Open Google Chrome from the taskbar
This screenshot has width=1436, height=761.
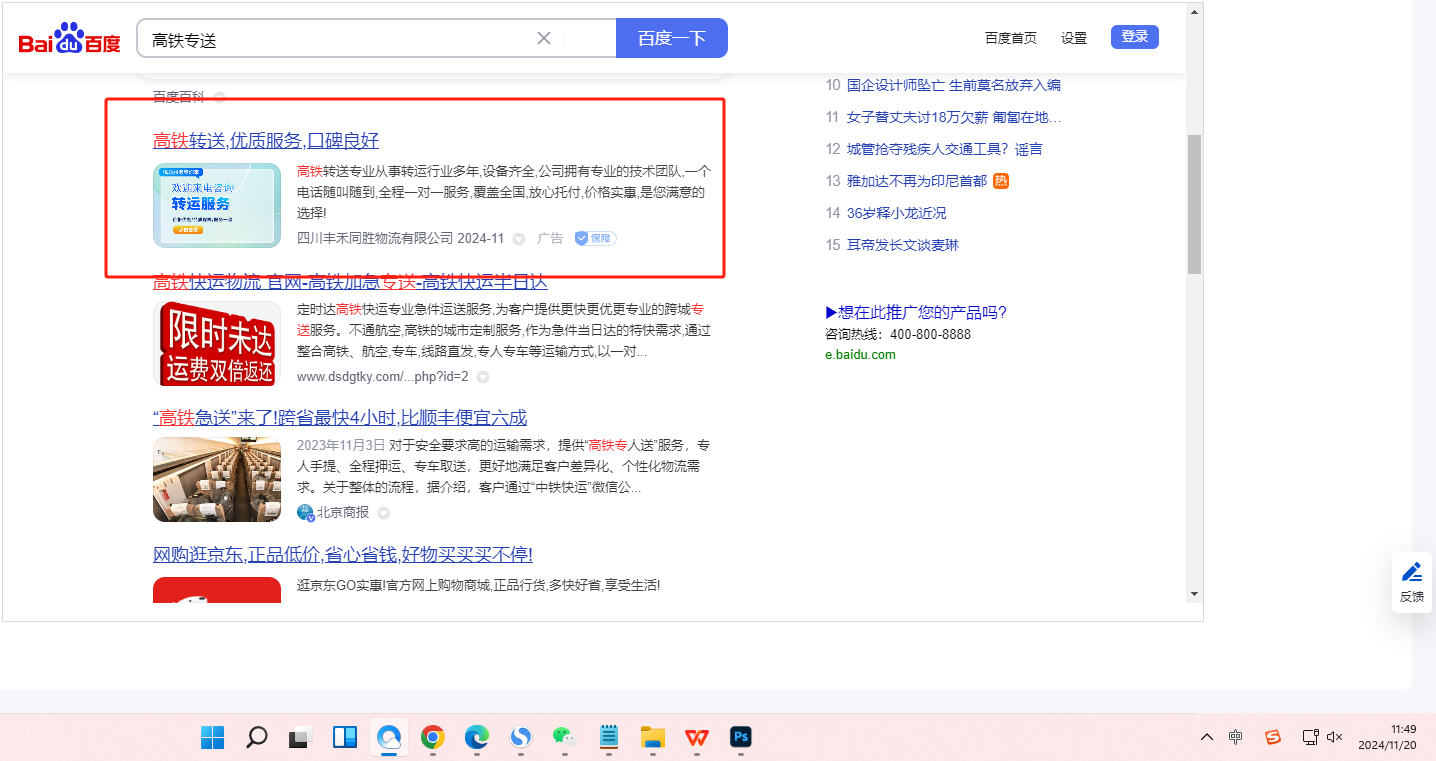click(x=432, y=738)
